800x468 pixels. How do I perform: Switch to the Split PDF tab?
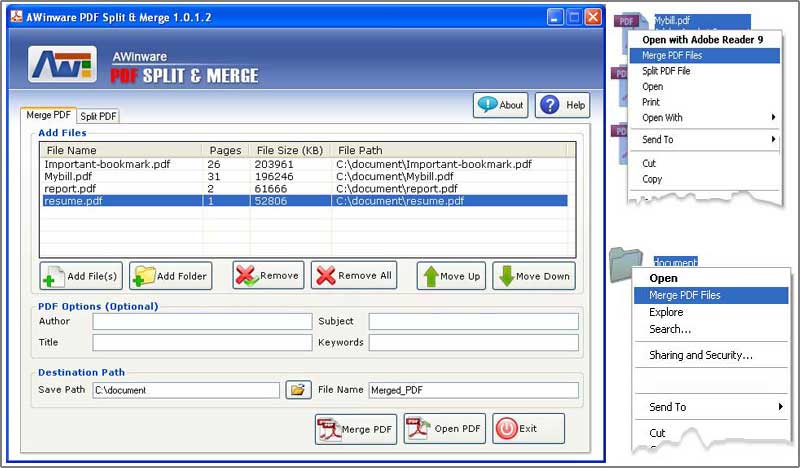pyautogui.click(x=98, y=116)
